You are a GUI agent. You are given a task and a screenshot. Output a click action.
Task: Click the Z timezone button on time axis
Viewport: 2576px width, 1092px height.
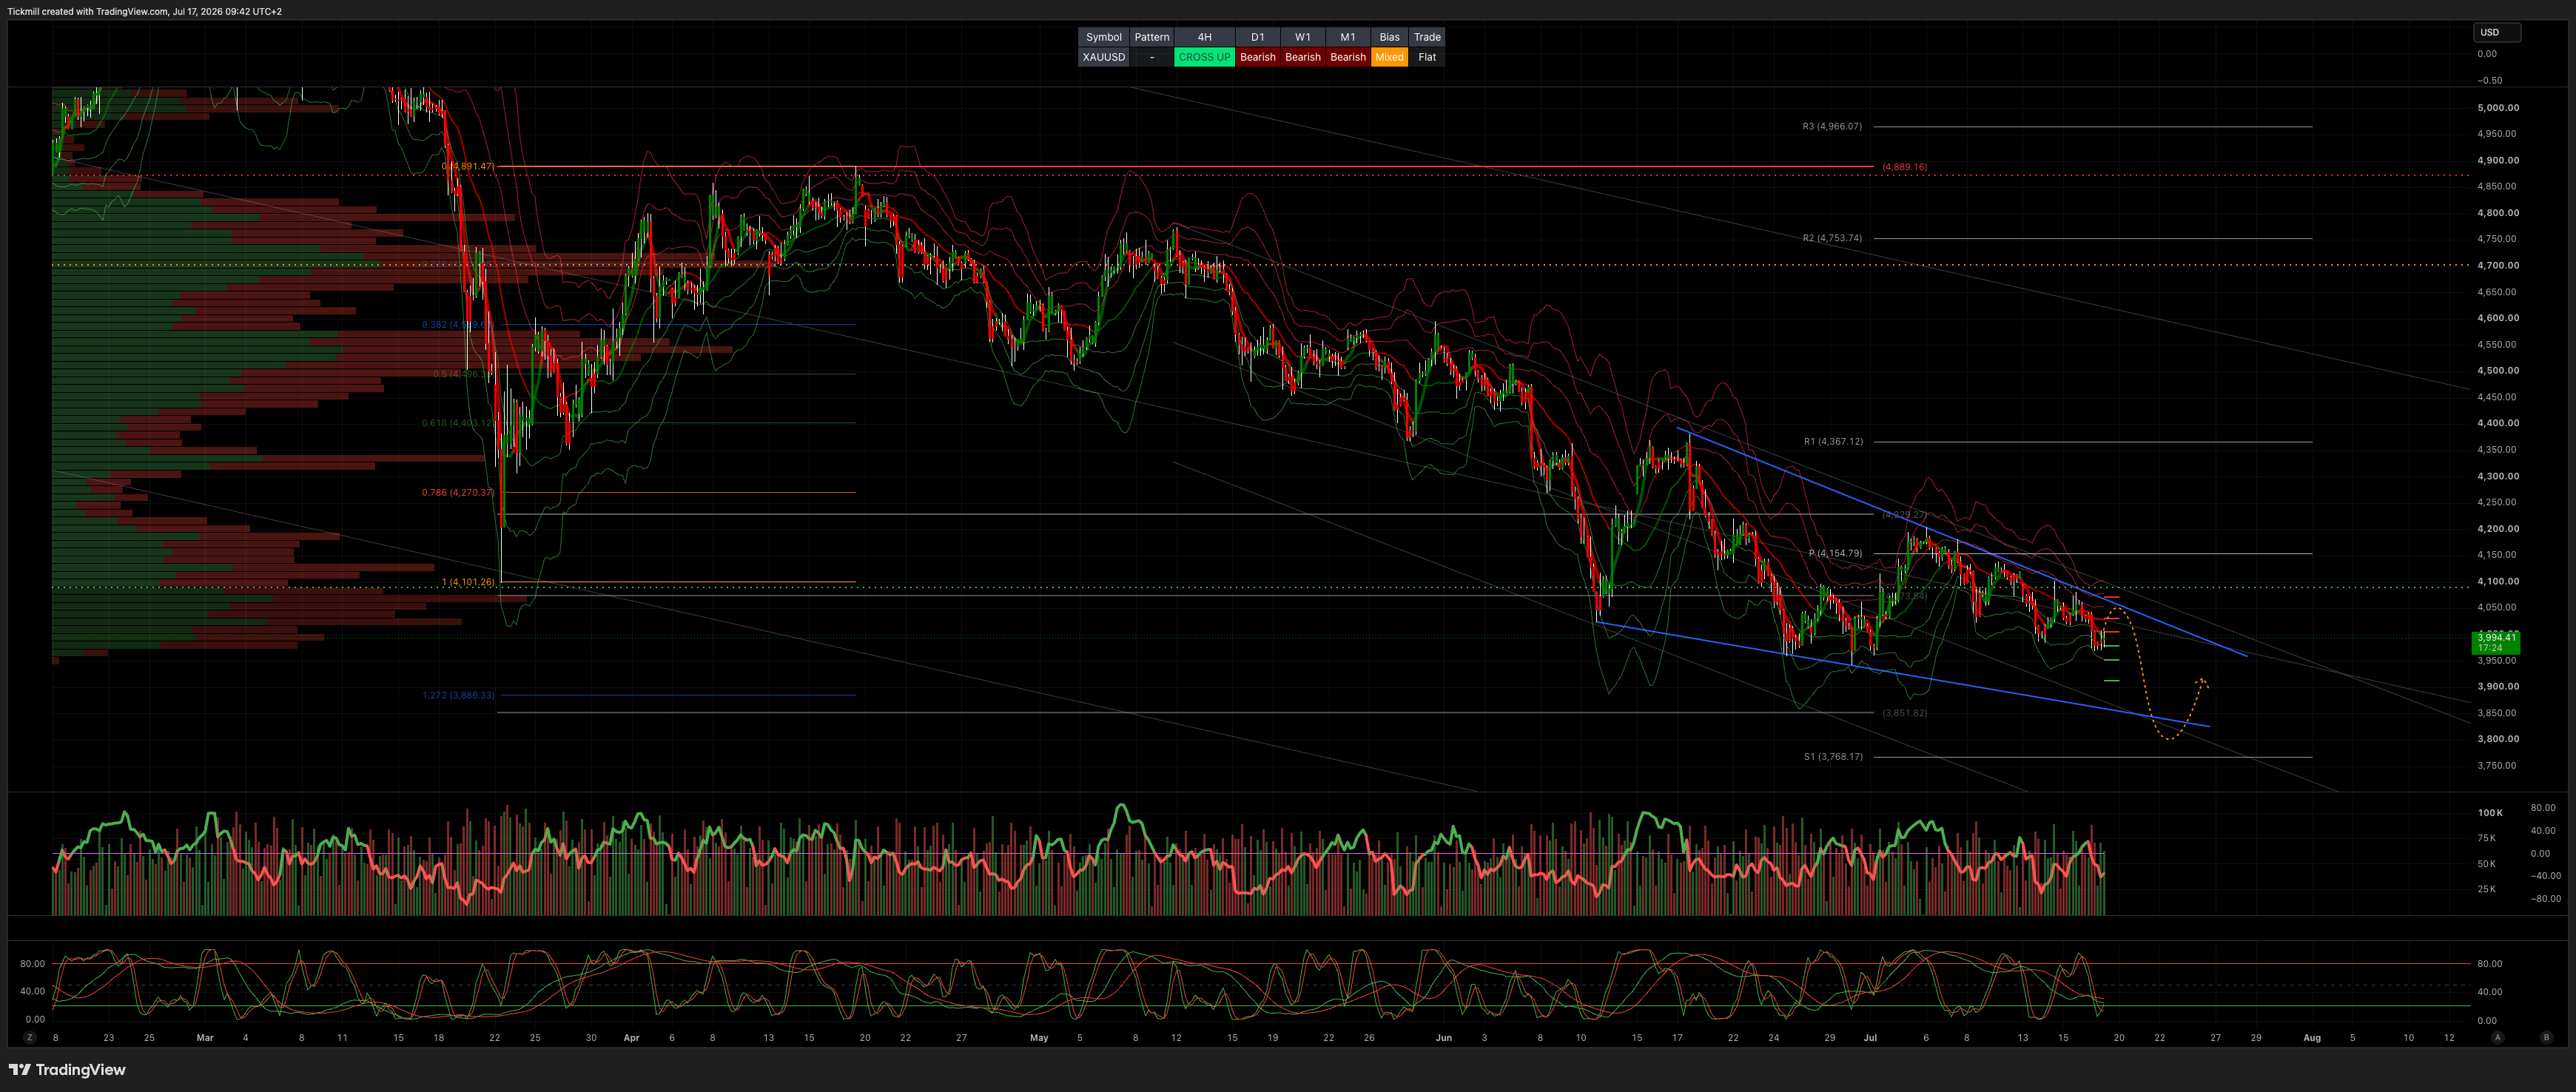30,1038
